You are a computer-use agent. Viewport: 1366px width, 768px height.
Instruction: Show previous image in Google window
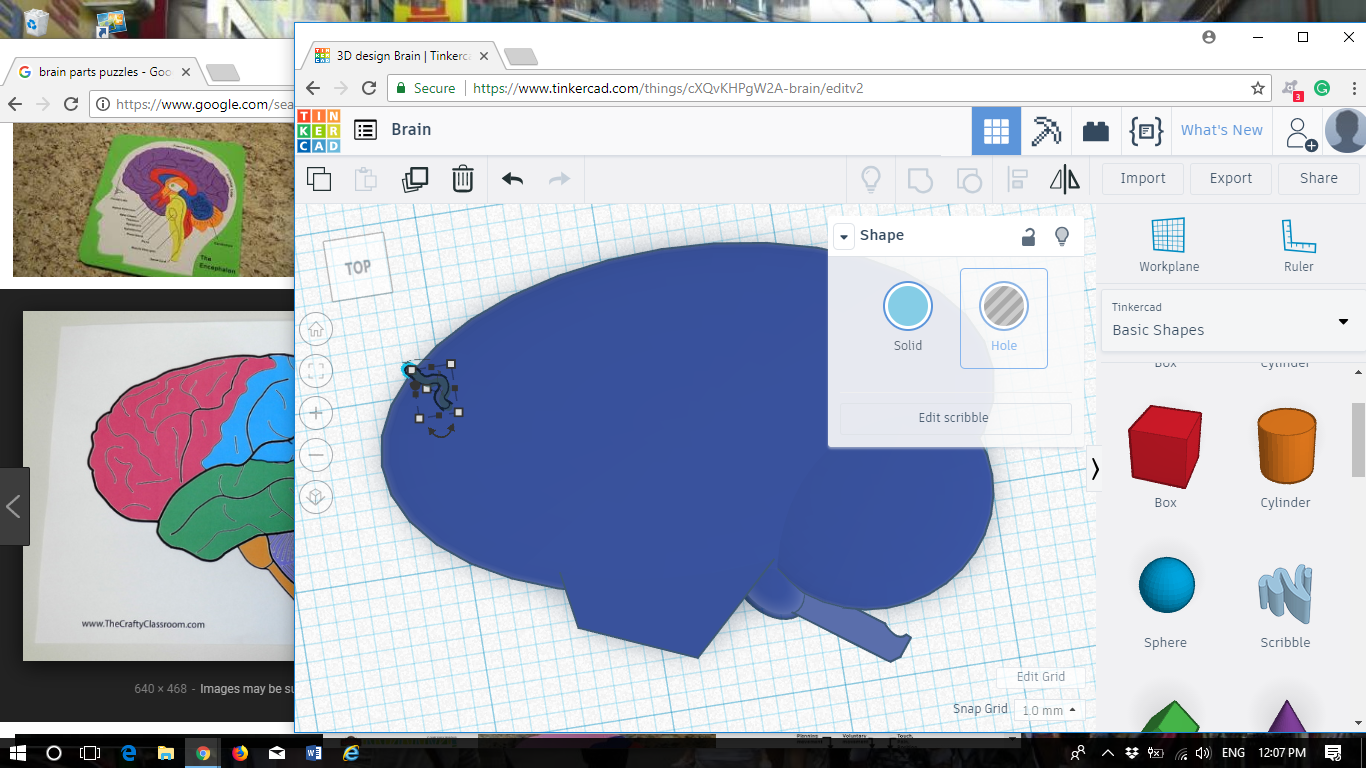click(14, 507)
